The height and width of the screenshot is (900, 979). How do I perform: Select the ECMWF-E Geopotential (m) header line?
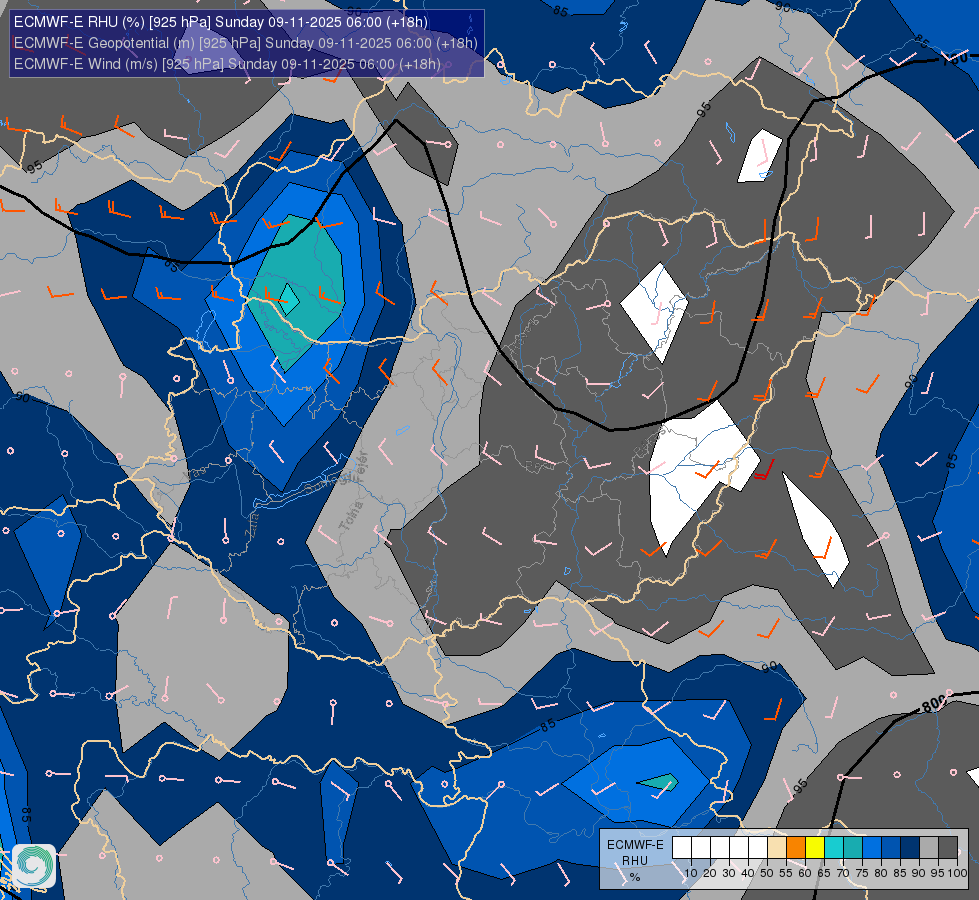245,43
